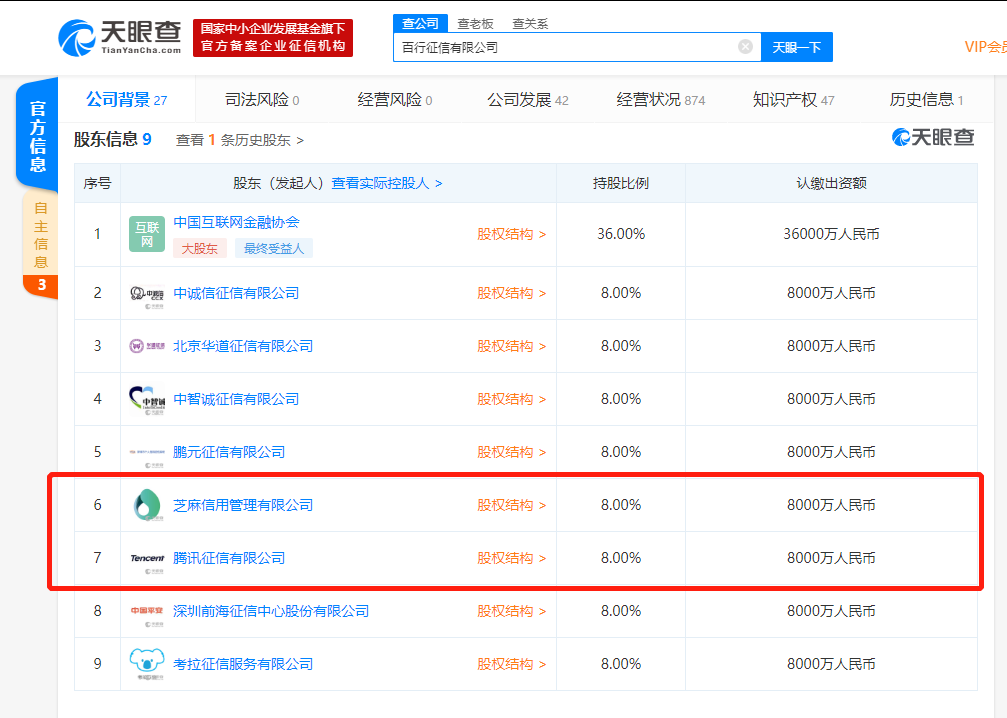Click the 持股比例 column header
This screenshot has height=718, width=1007.
[621, 183]
